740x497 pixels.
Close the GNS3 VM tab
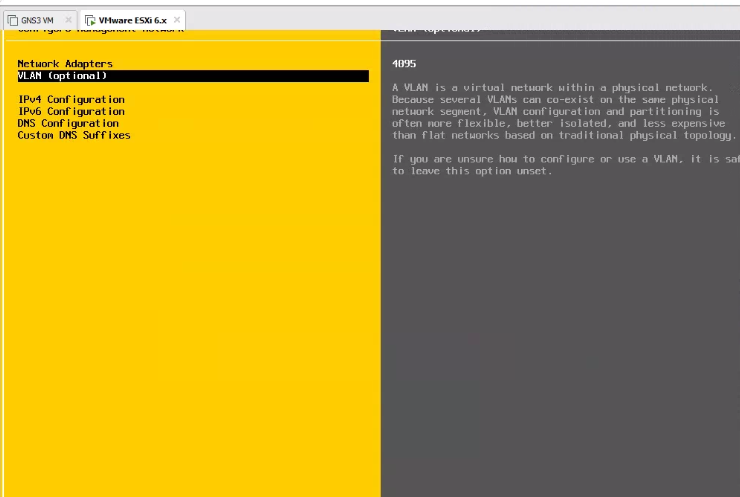[x=68, y=20]
